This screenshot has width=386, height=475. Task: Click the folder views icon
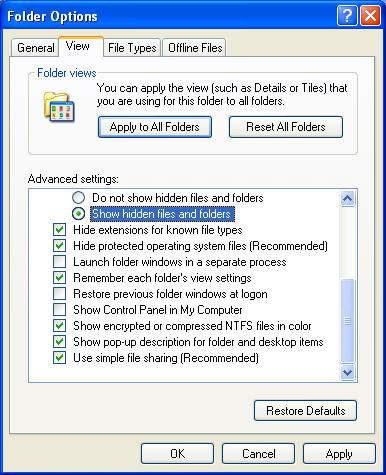click(59, 107)
